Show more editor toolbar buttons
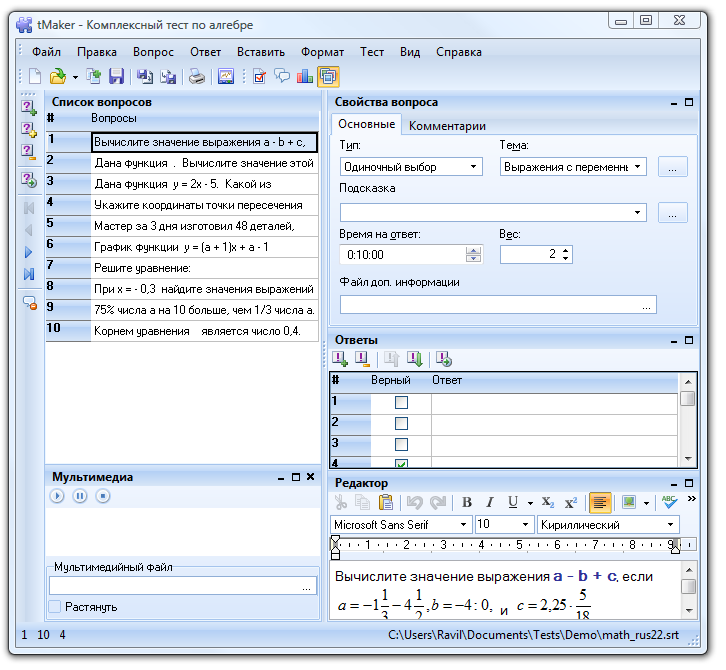Screen dimensions: 726x670 coord(691,499)
